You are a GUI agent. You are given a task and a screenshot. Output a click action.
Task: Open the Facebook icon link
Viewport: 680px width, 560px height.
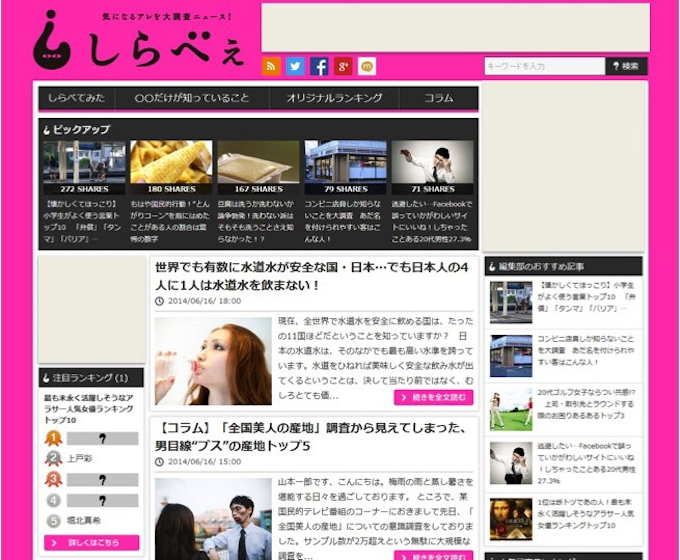coord(319,66)
